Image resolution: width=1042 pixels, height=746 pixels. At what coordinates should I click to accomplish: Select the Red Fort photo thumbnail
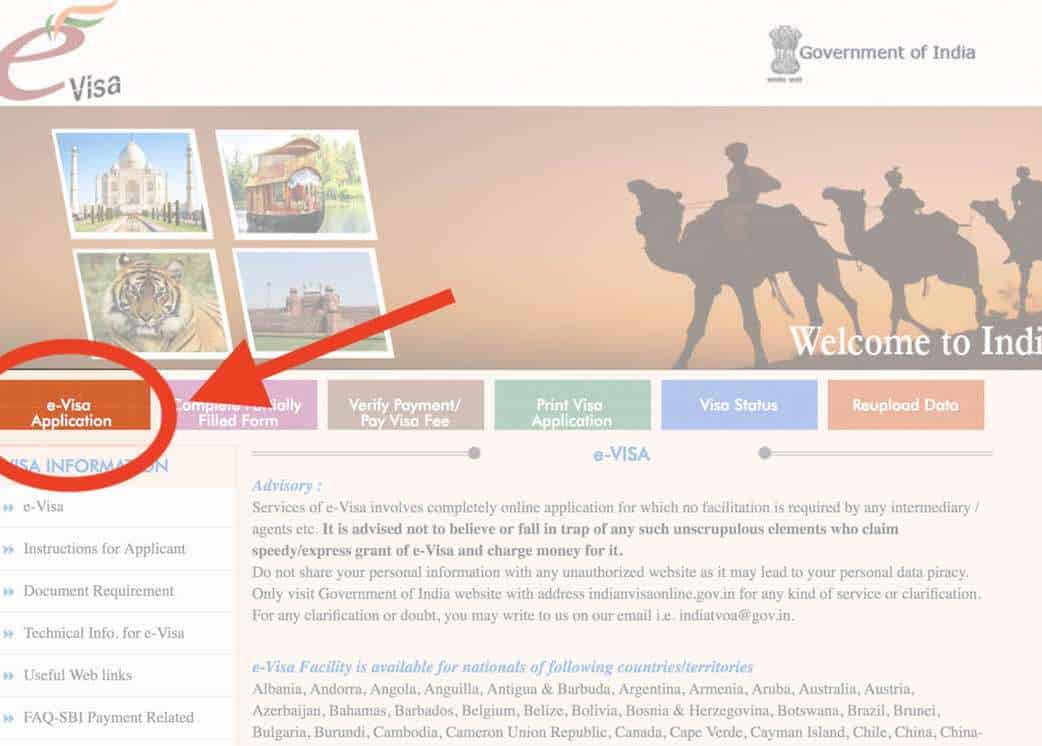tap(313, 303)
